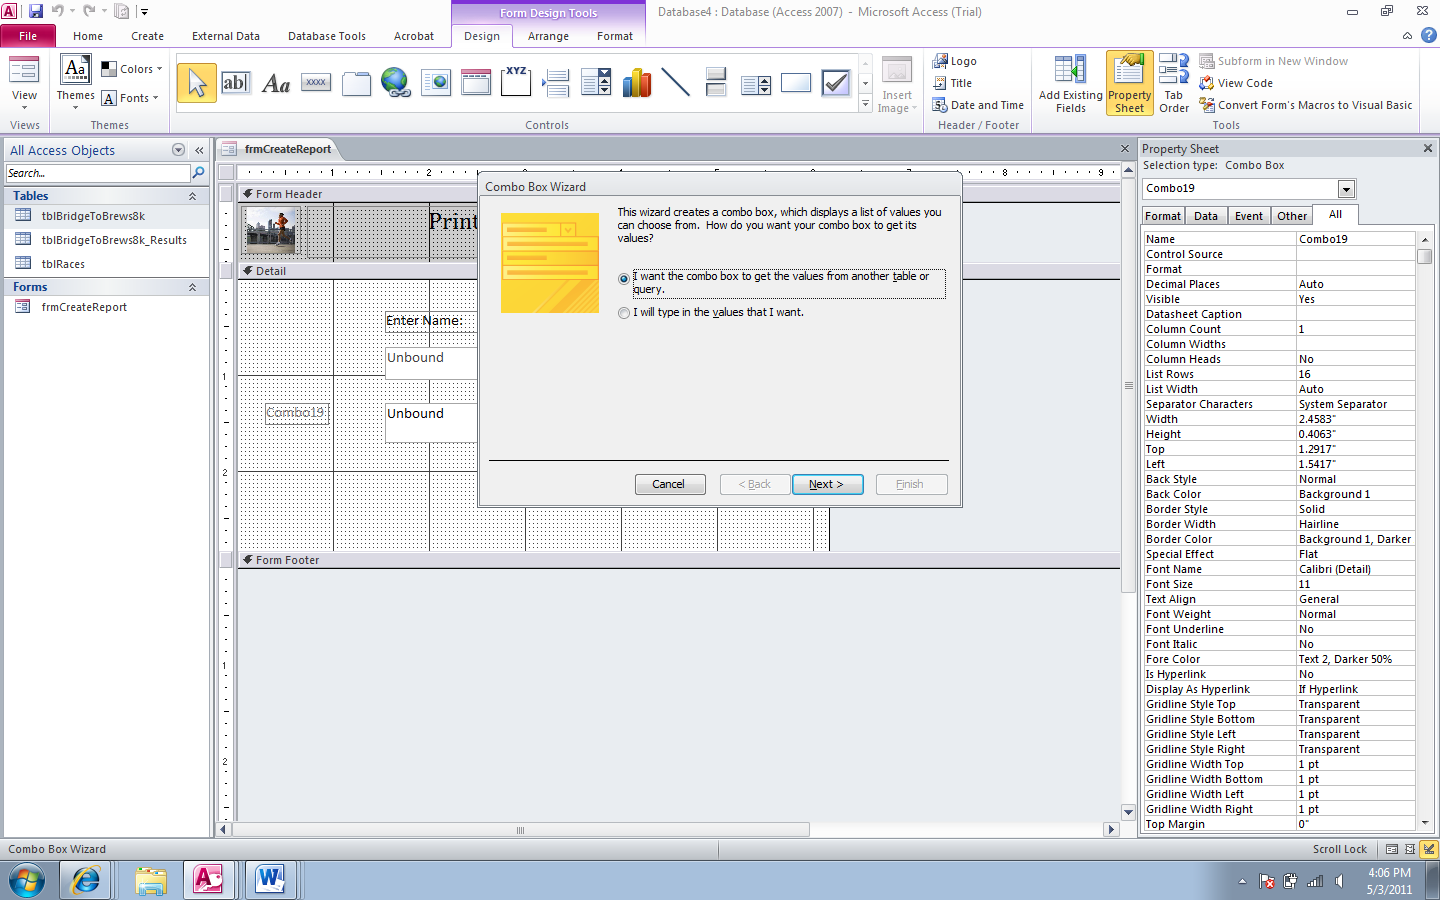Select the Check Box control
This screenshot has height=900, width=1440.
[835, 82]
